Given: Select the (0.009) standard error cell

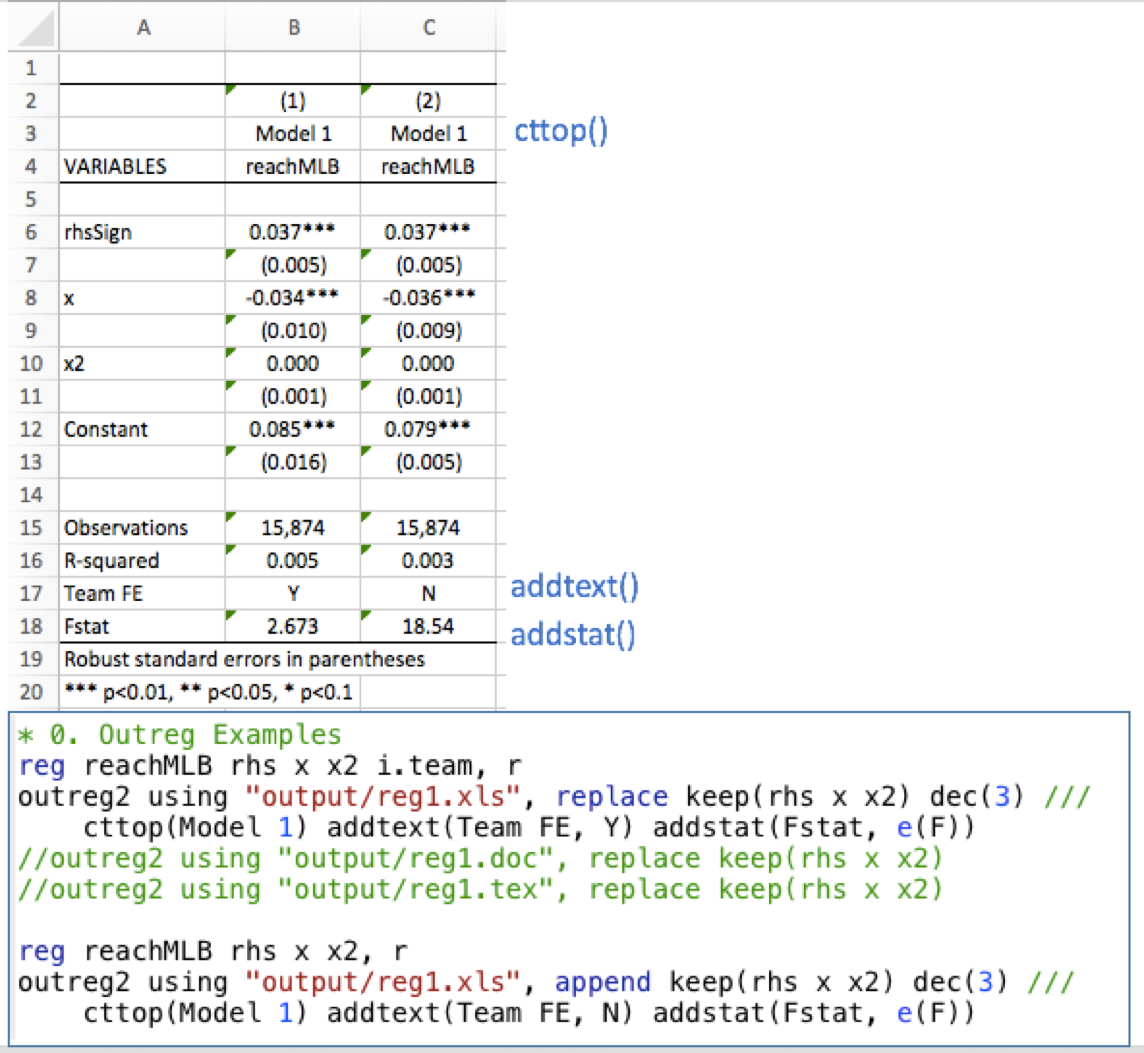Looking at the screenshot, I should (429, 331).
